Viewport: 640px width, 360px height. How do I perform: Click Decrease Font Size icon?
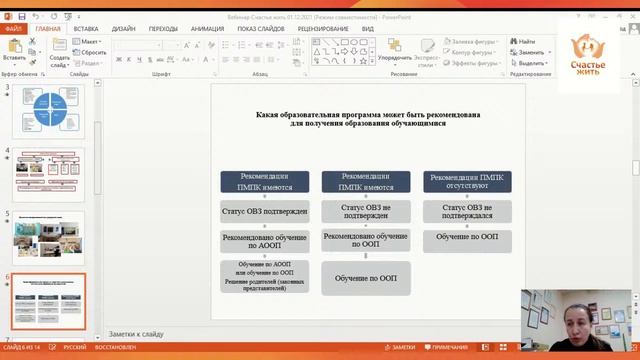point(197,45)
